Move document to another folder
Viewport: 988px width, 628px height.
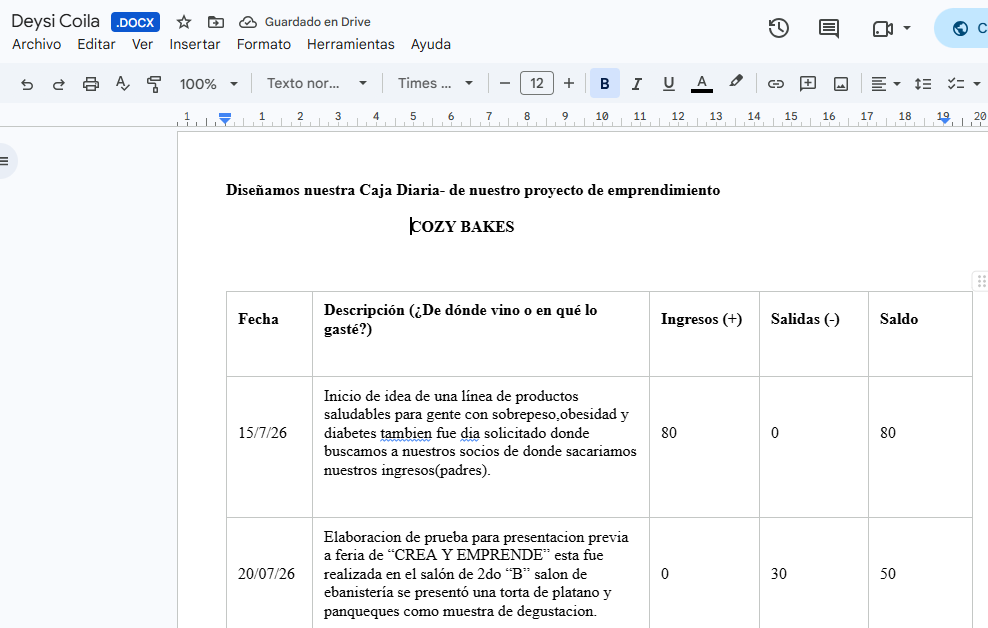click(215, 22)
